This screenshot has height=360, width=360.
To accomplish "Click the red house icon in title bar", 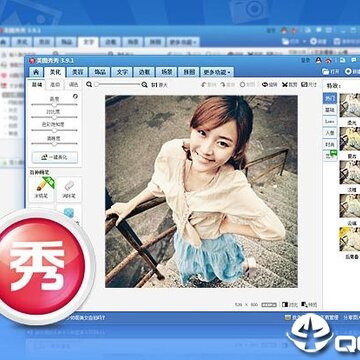I will coord(328,61).
